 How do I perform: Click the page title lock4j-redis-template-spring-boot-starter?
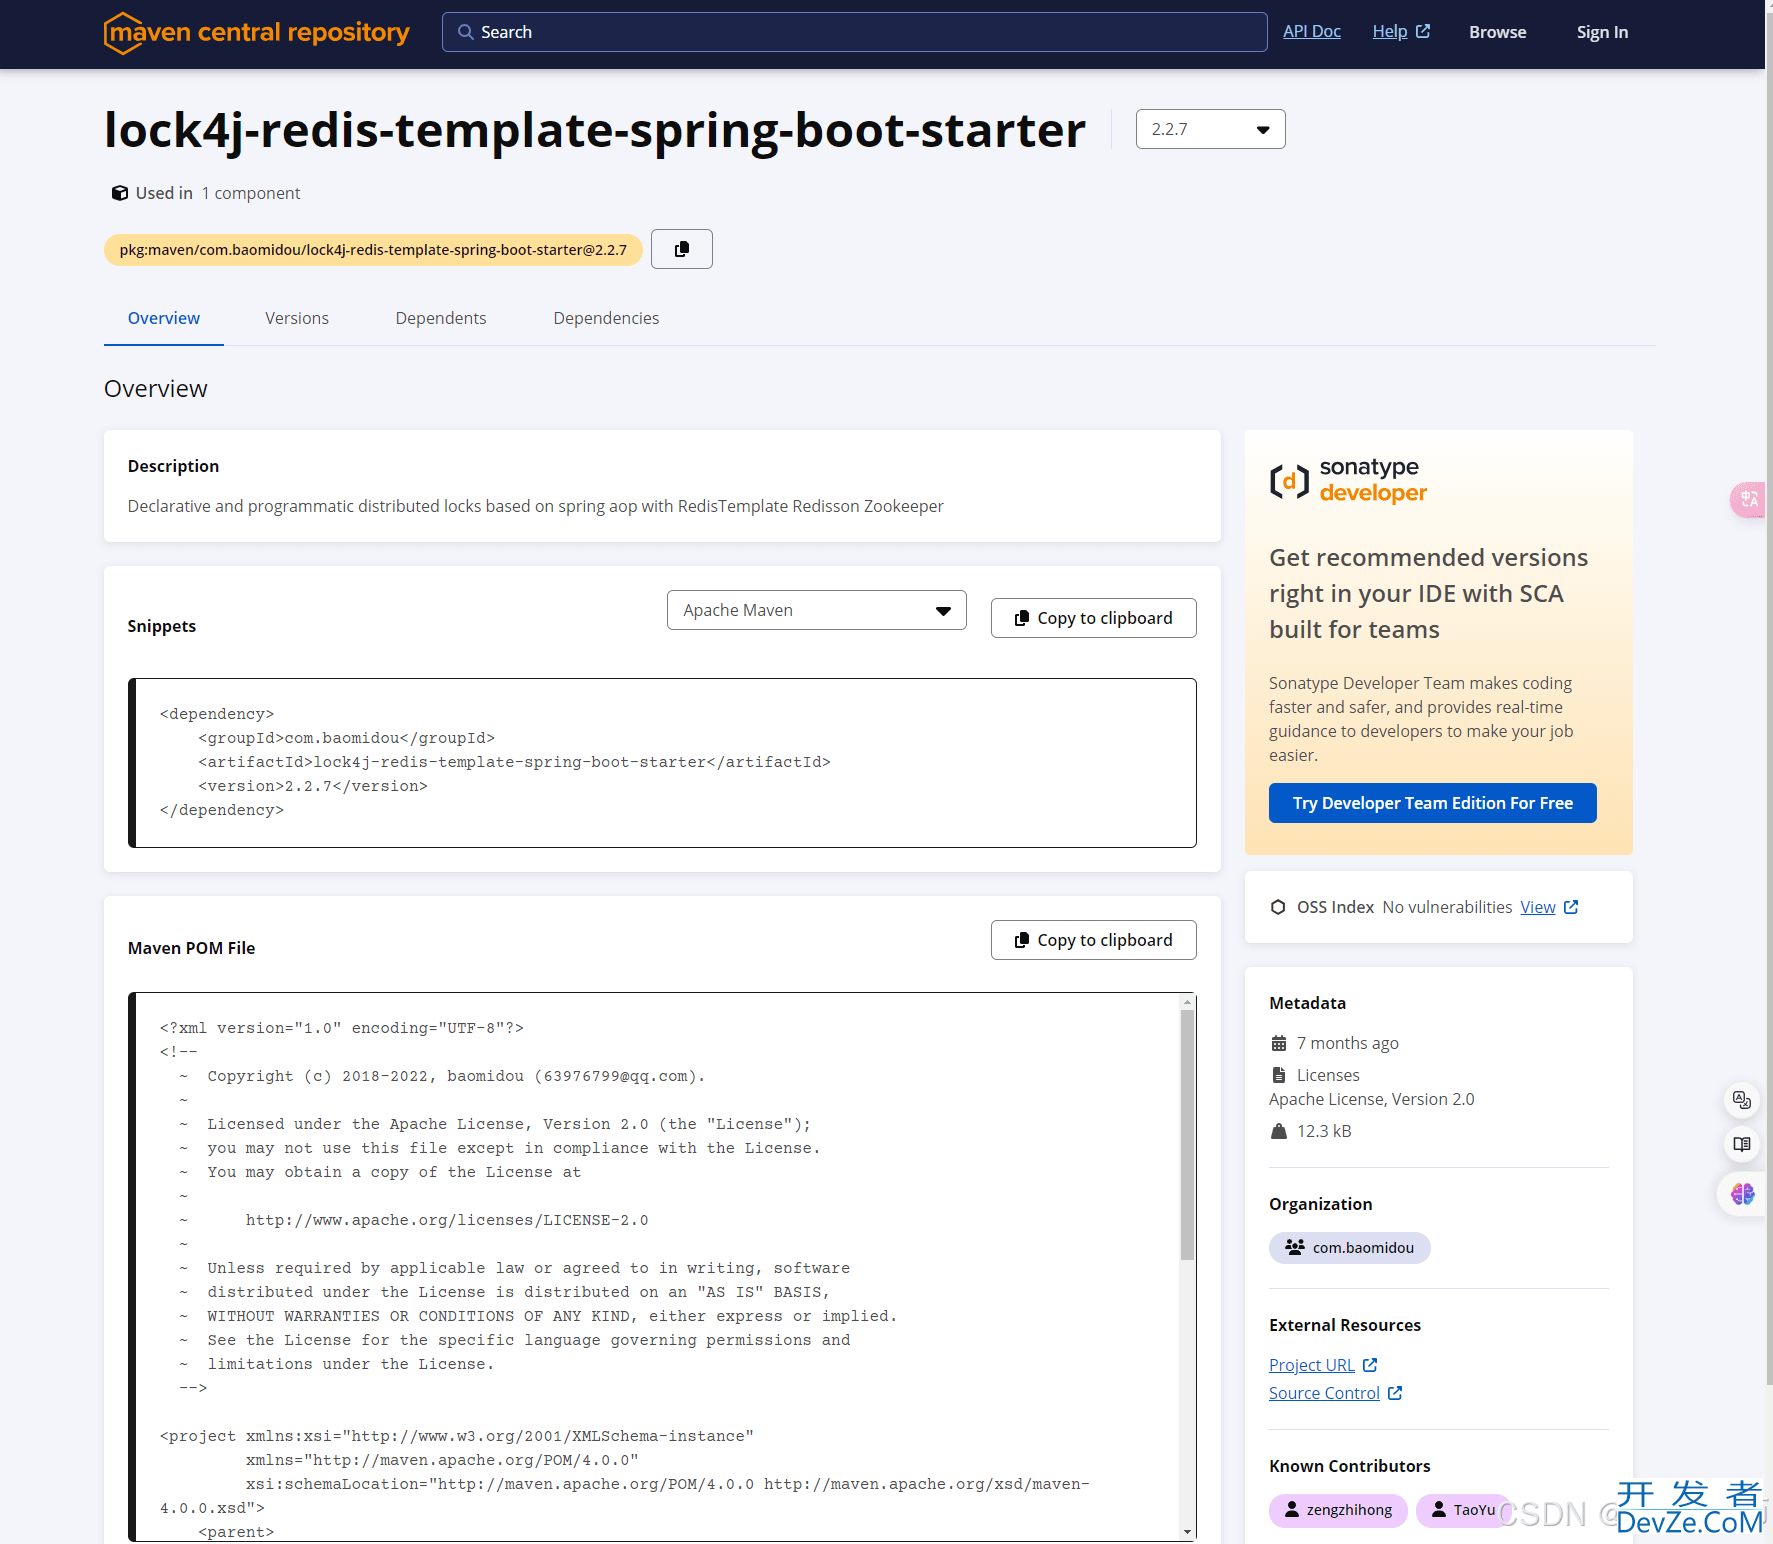click(595, 130)
